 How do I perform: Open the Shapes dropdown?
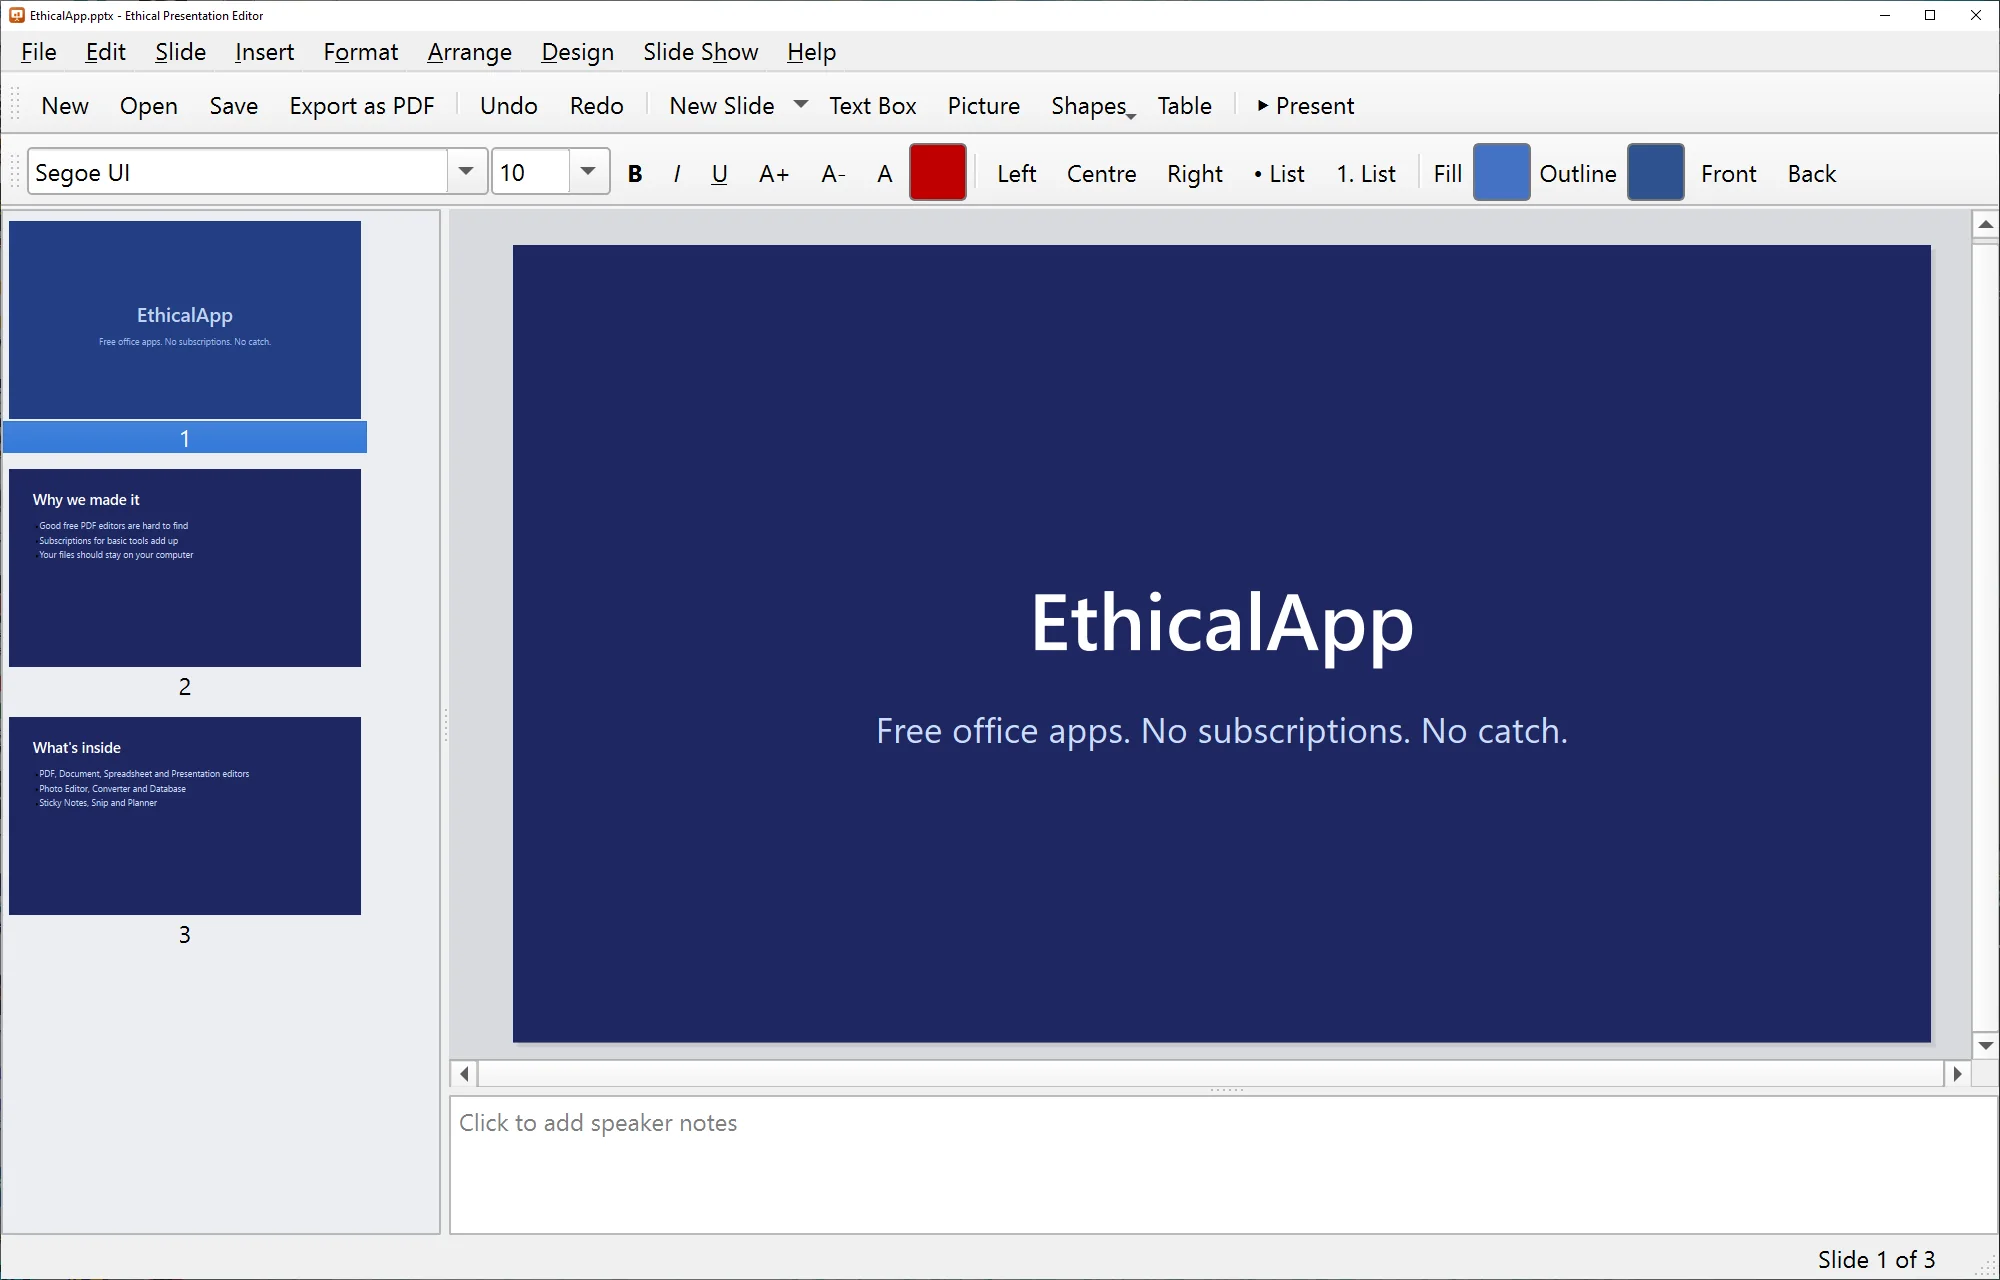[x=1092, y=105]
